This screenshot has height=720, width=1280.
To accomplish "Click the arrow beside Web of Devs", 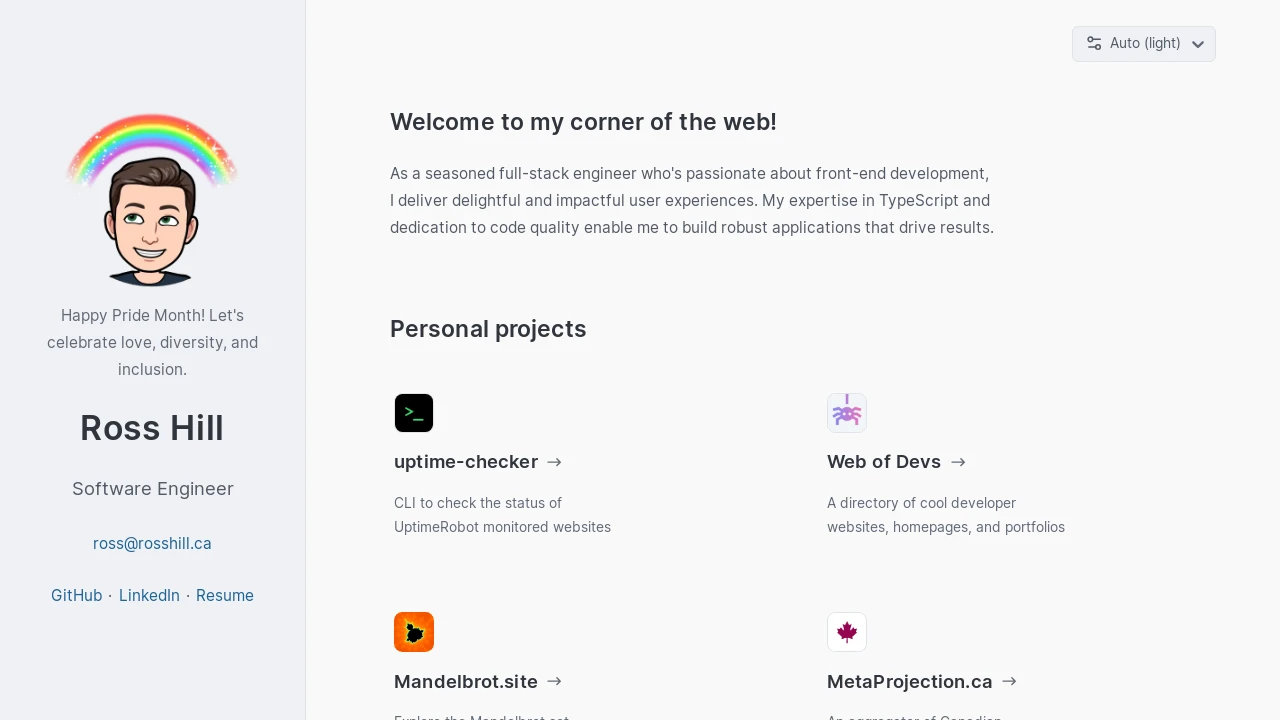I will coord(958,462).
